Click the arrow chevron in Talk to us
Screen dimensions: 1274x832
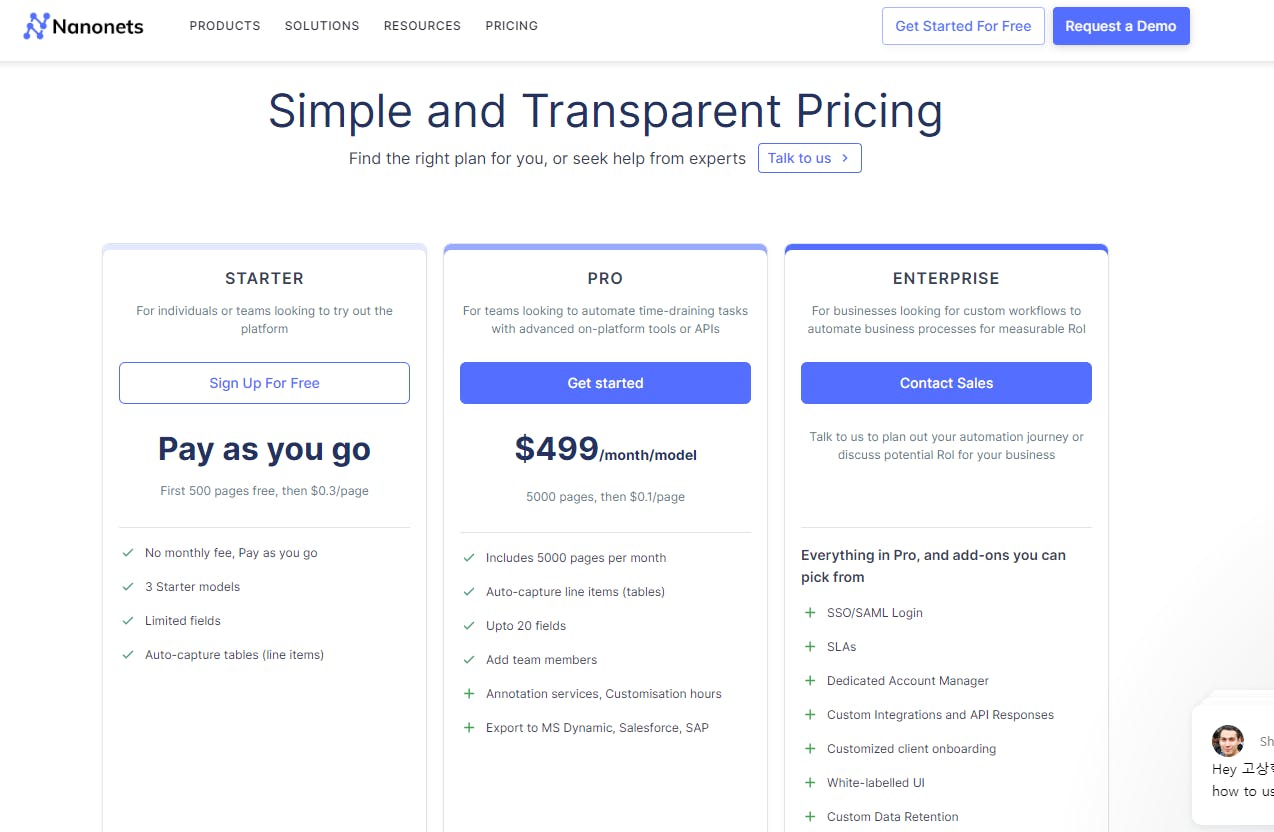point(845,158)
